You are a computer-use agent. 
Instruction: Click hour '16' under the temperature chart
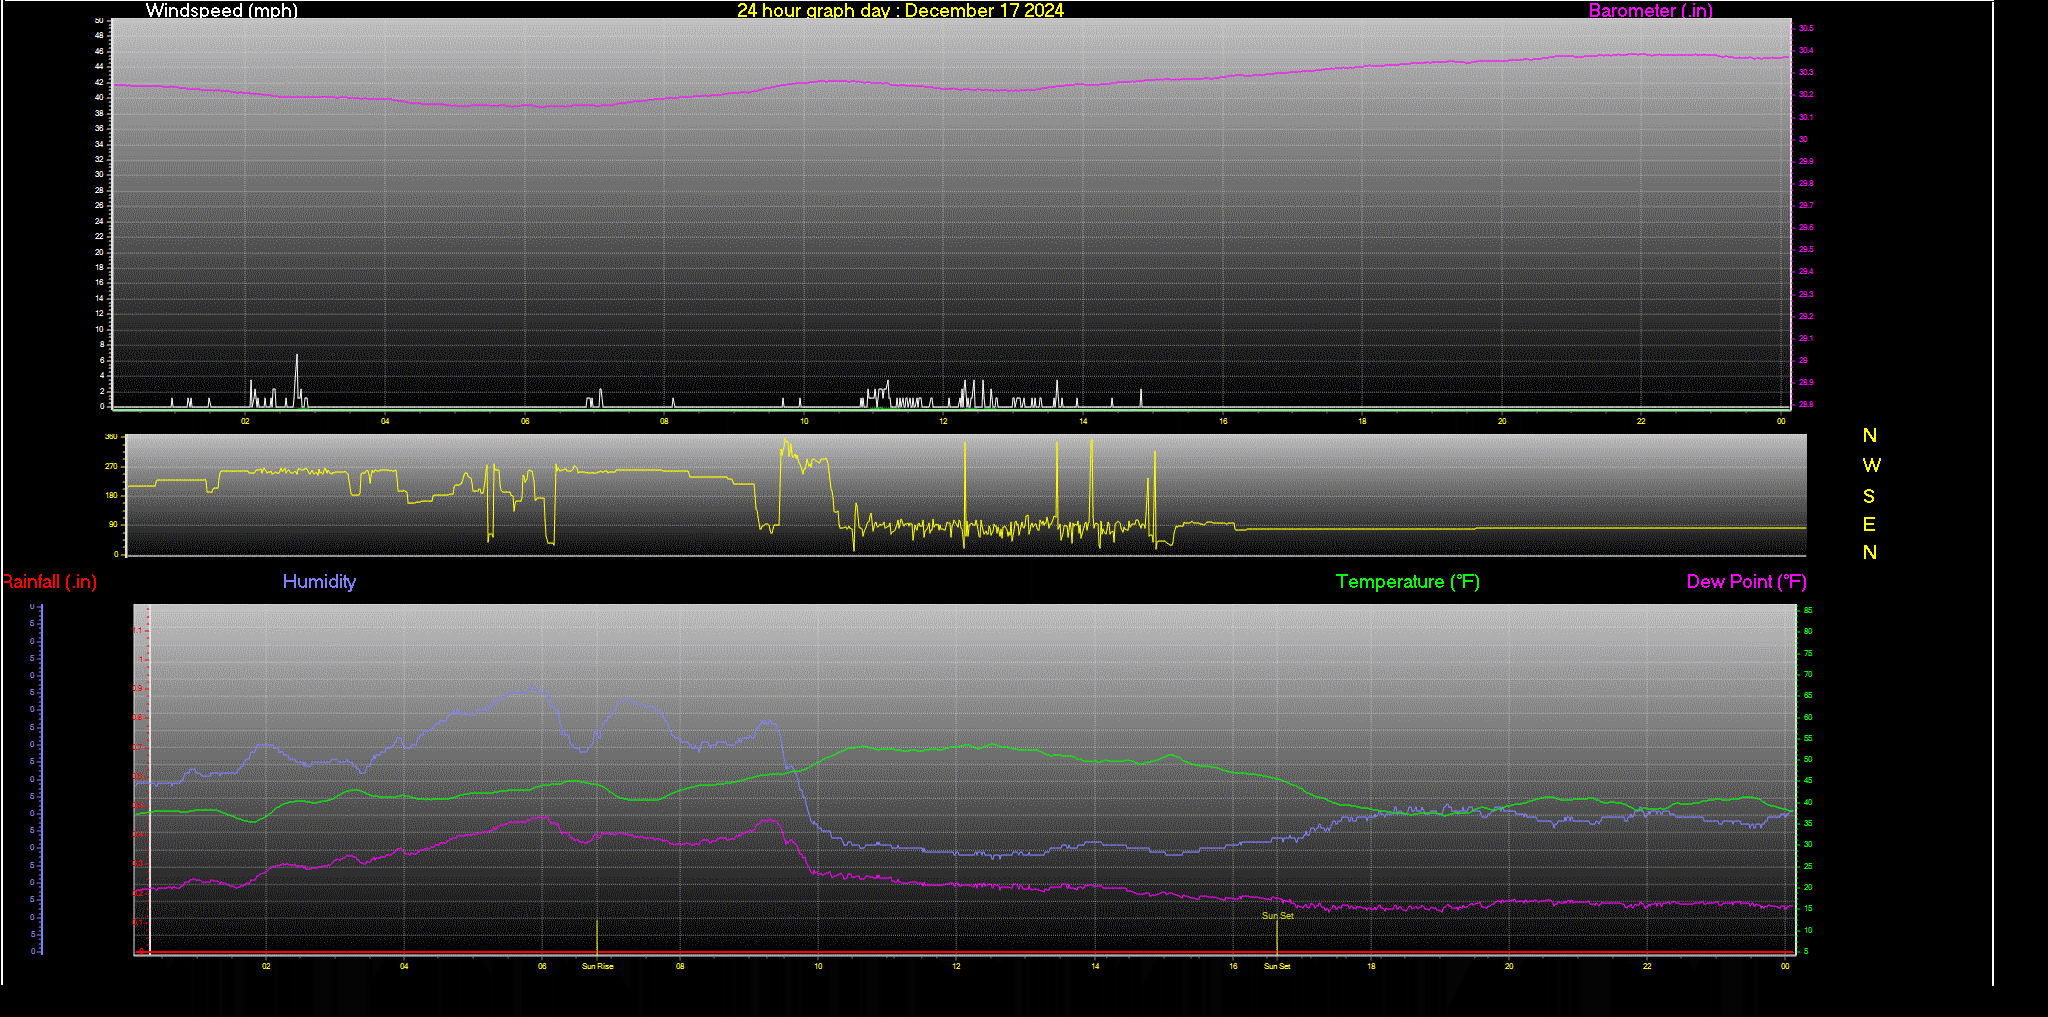click(1233, 966)
